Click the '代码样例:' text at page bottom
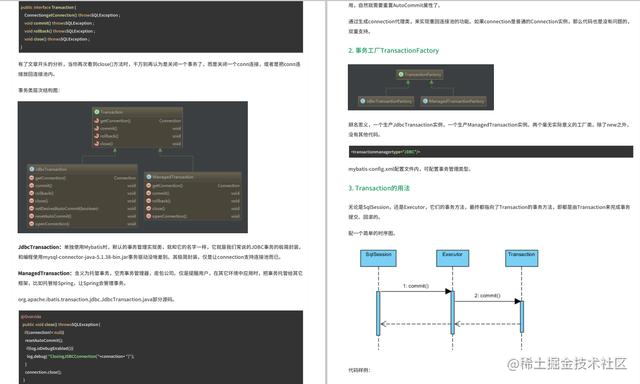Viewport: 640px width, 384px height. [359, 371]
